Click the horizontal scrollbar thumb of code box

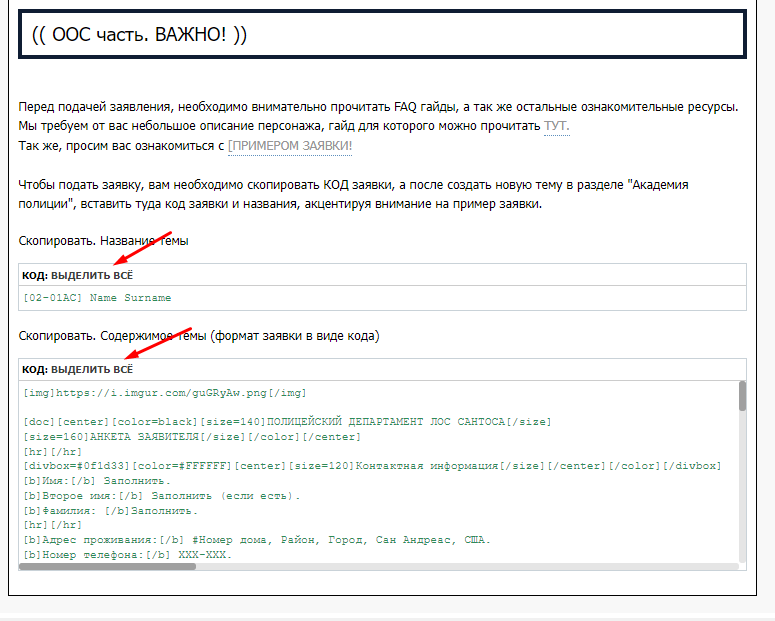click(107, 567)
